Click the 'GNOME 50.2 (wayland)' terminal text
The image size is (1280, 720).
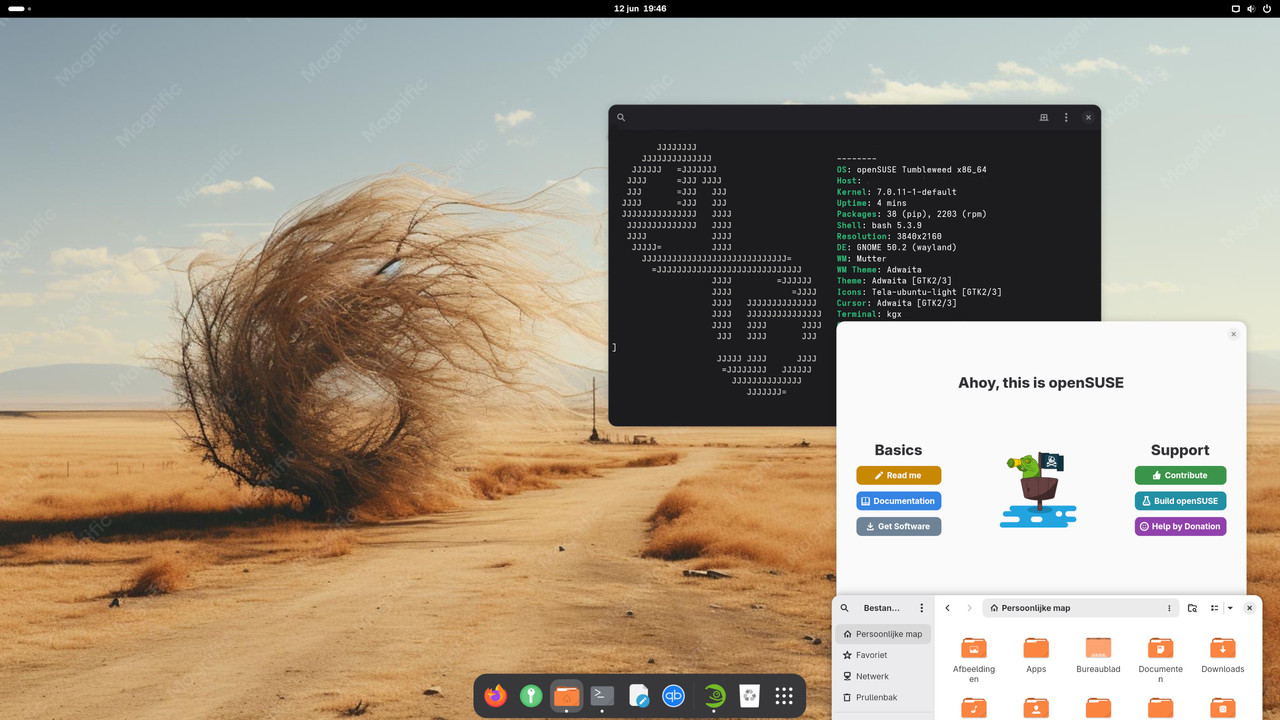[x=906, y=247]
